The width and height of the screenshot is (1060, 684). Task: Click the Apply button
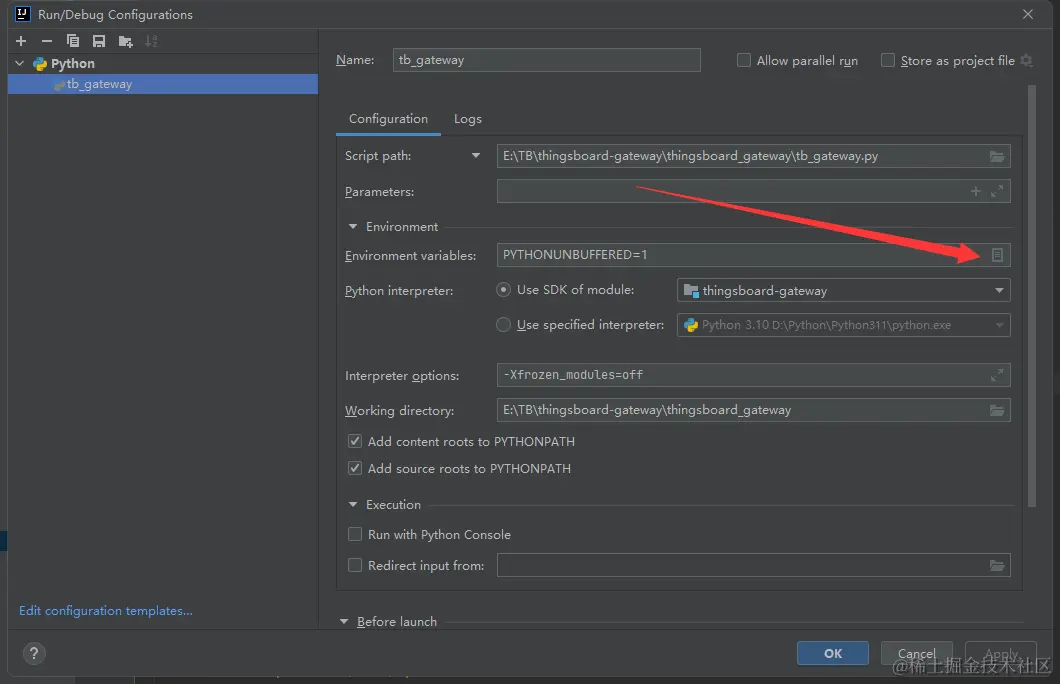[x=1001, y=653]
